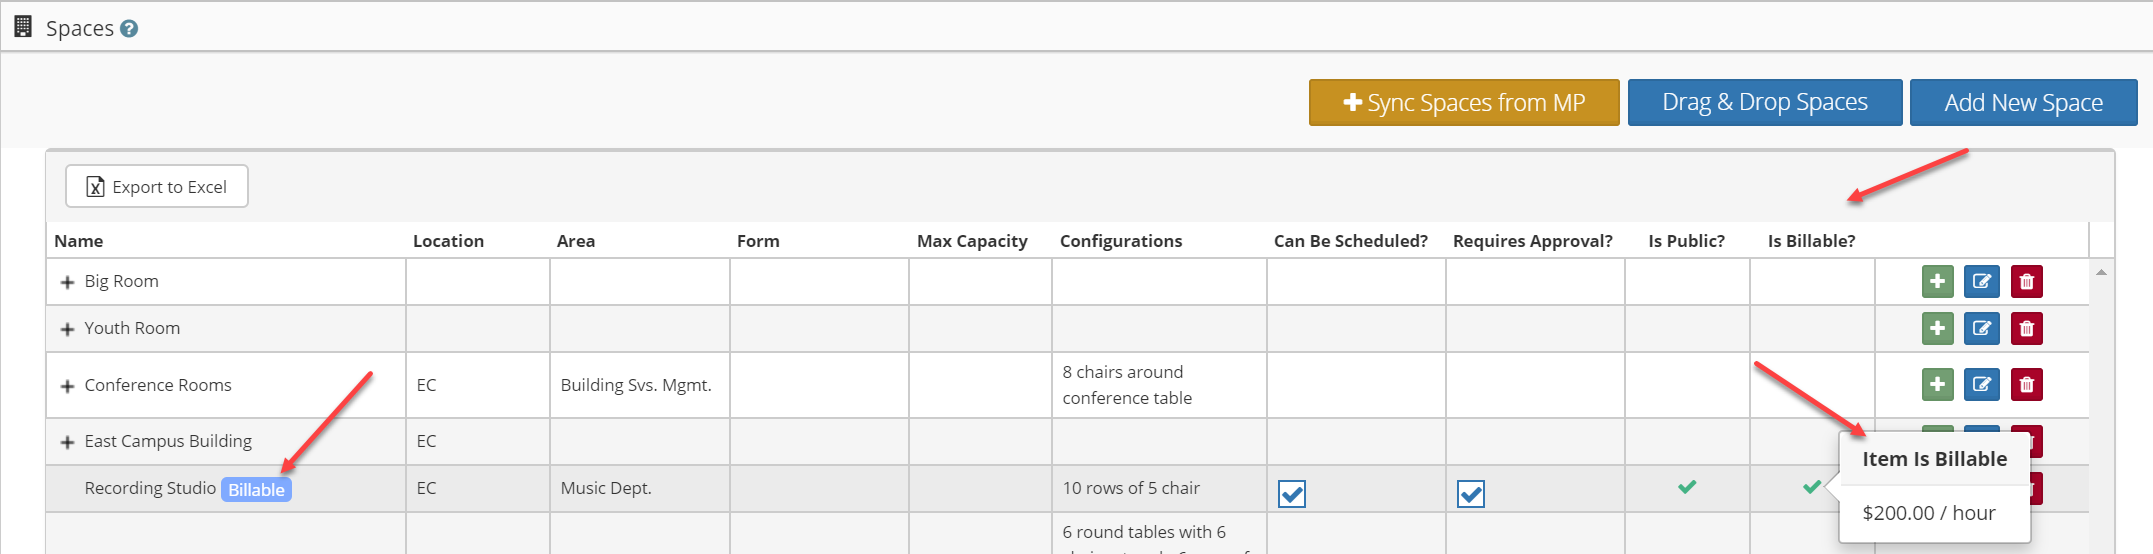Click the trash icon in Youth Room row
This screenshot has height=554, width=2153.
[x=2026, y=328]
